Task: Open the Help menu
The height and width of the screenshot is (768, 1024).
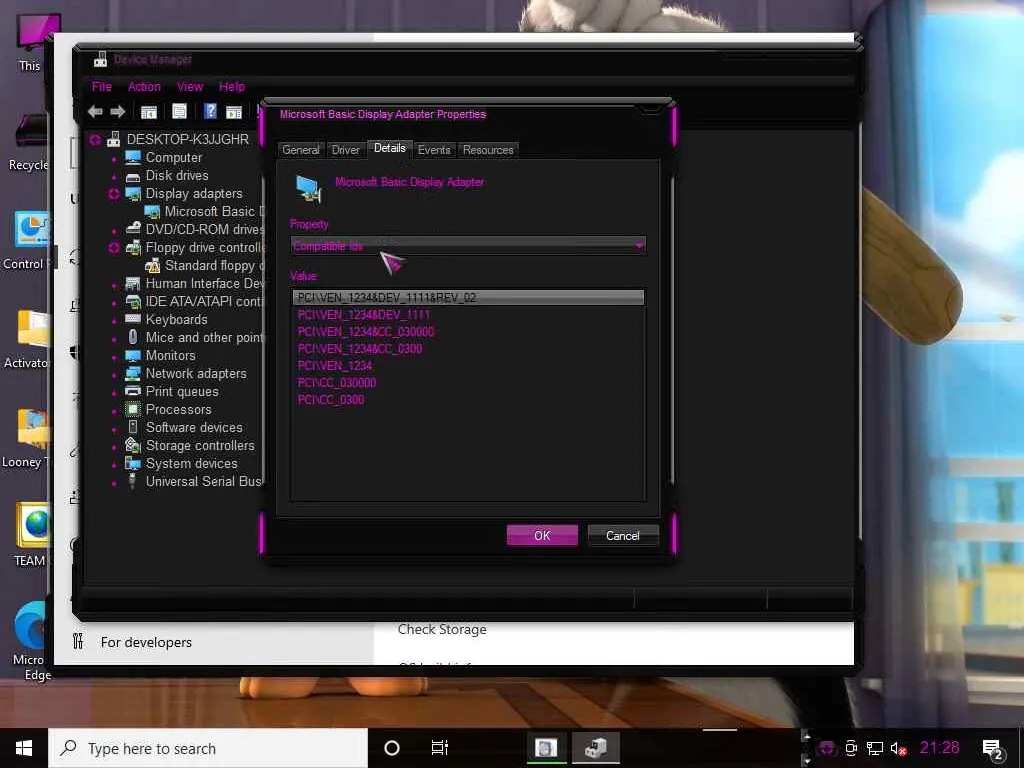Action: [x=232, y=86]
